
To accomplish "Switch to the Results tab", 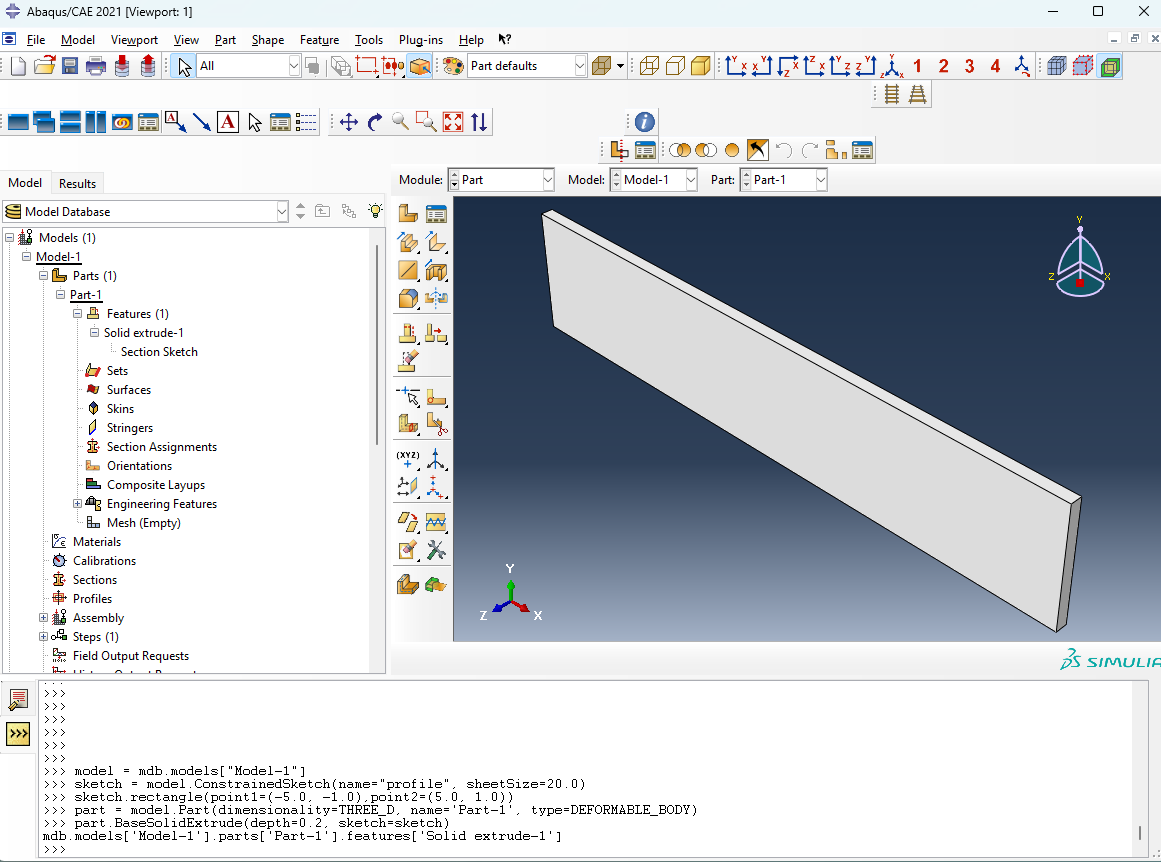I will point(77,183).
